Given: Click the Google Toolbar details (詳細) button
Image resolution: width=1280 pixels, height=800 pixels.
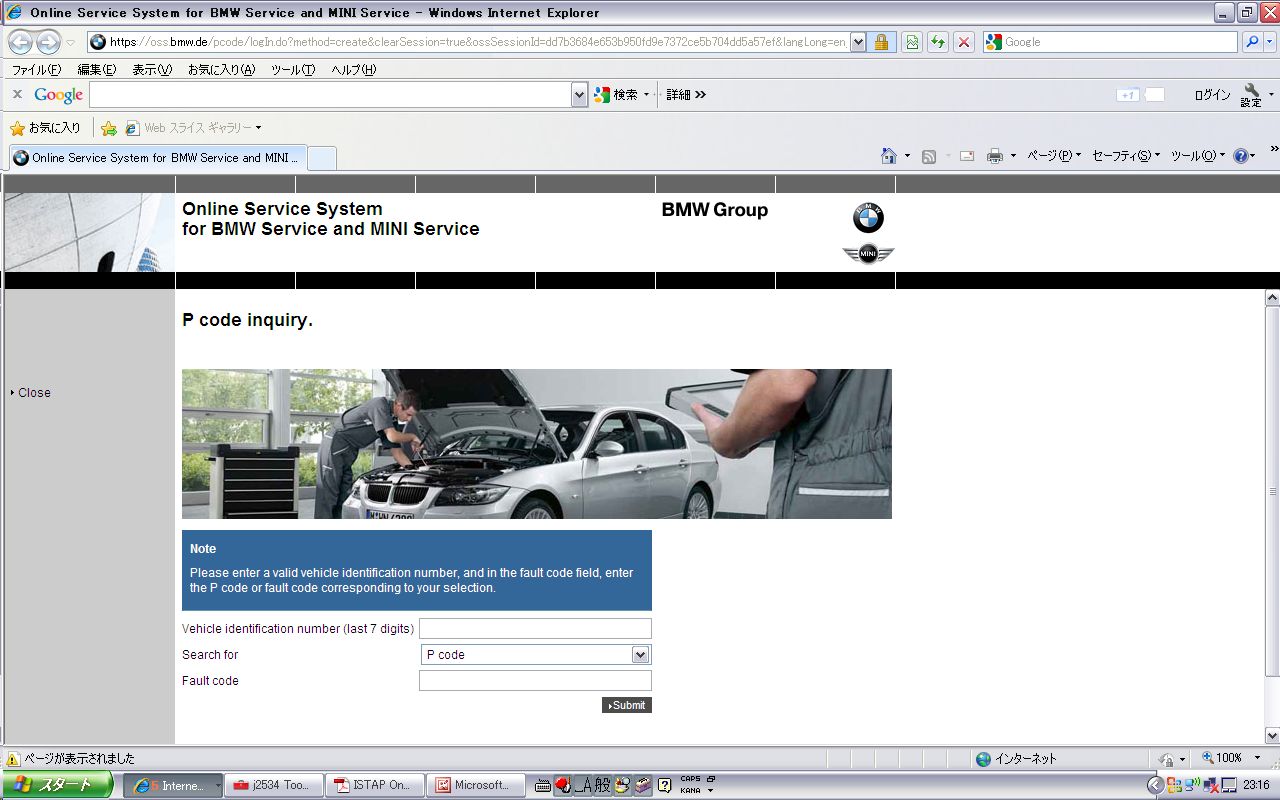Looking at the screenshot, I should 686,95.
